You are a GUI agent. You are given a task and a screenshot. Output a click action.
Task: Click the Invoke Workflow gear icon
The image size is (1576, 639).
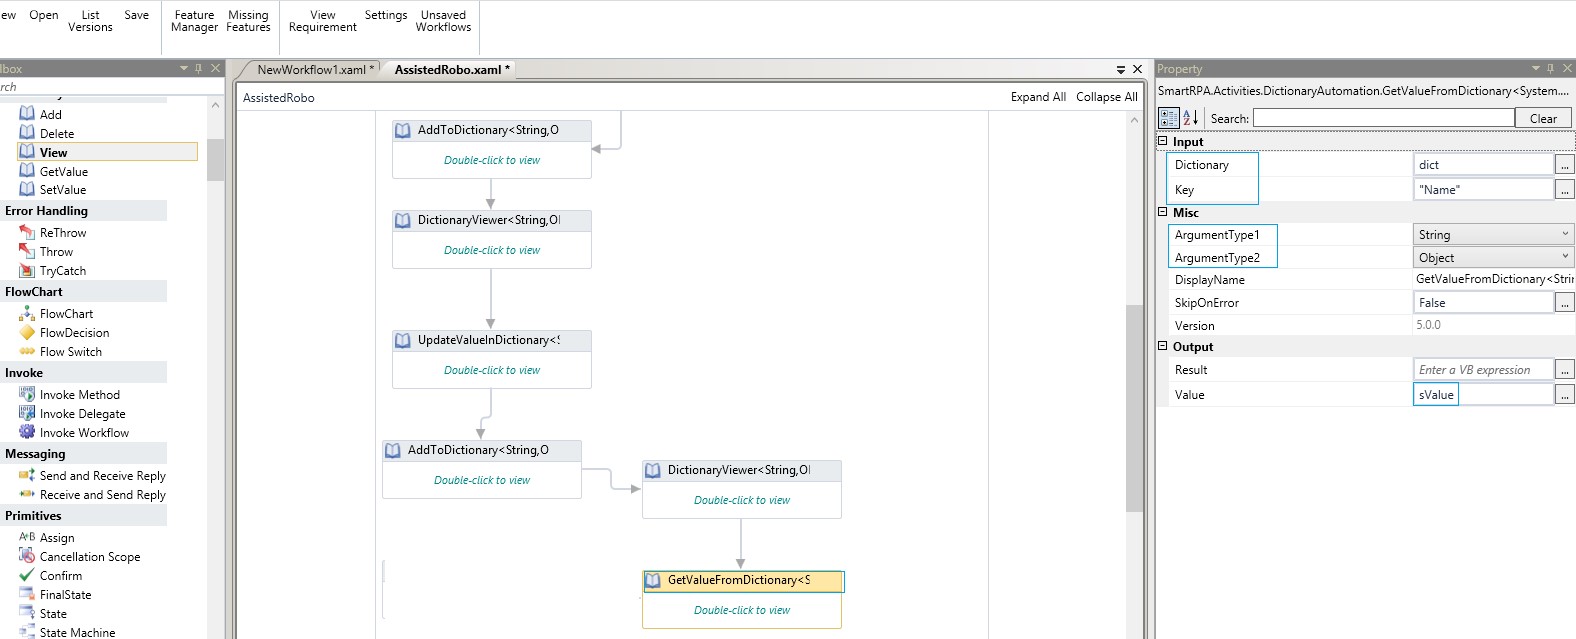tap(27, 433)
